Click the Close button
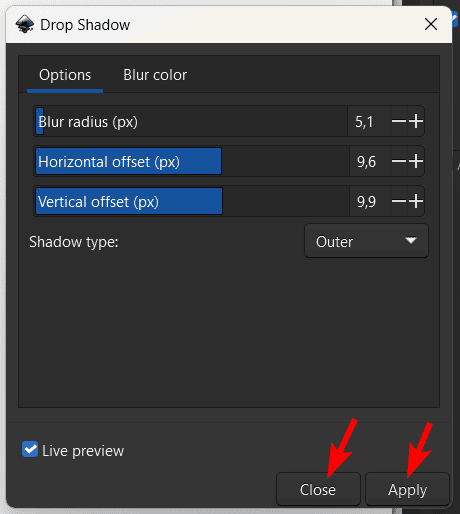This screenshot has height=514, width=460. coord(318,489)
